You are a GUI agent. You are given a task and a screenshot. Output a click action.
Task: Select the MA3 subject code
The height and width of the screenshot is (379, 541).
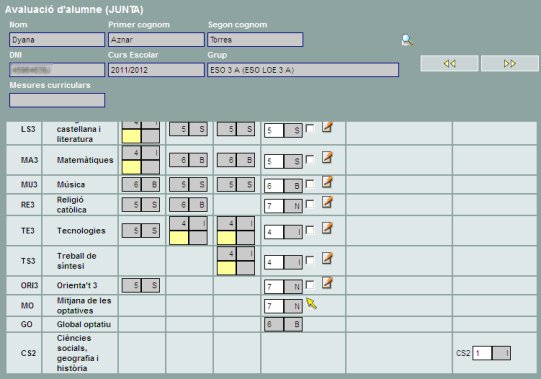click(x=30, y=160)
